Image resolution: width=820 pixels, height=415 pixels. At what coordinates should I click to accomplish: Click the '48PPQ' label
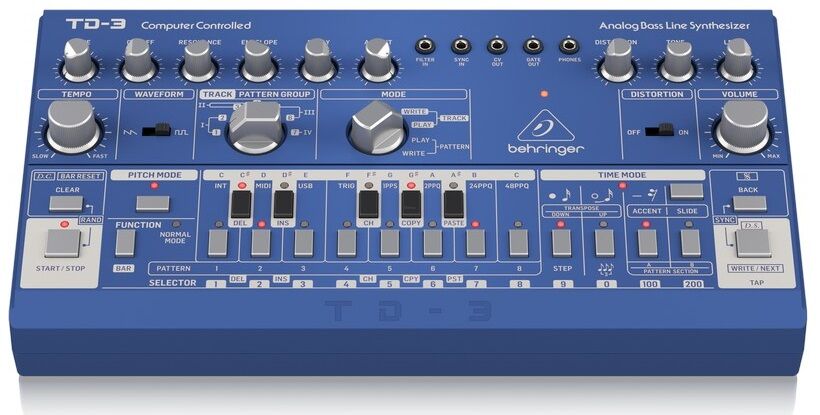[517, 186]
